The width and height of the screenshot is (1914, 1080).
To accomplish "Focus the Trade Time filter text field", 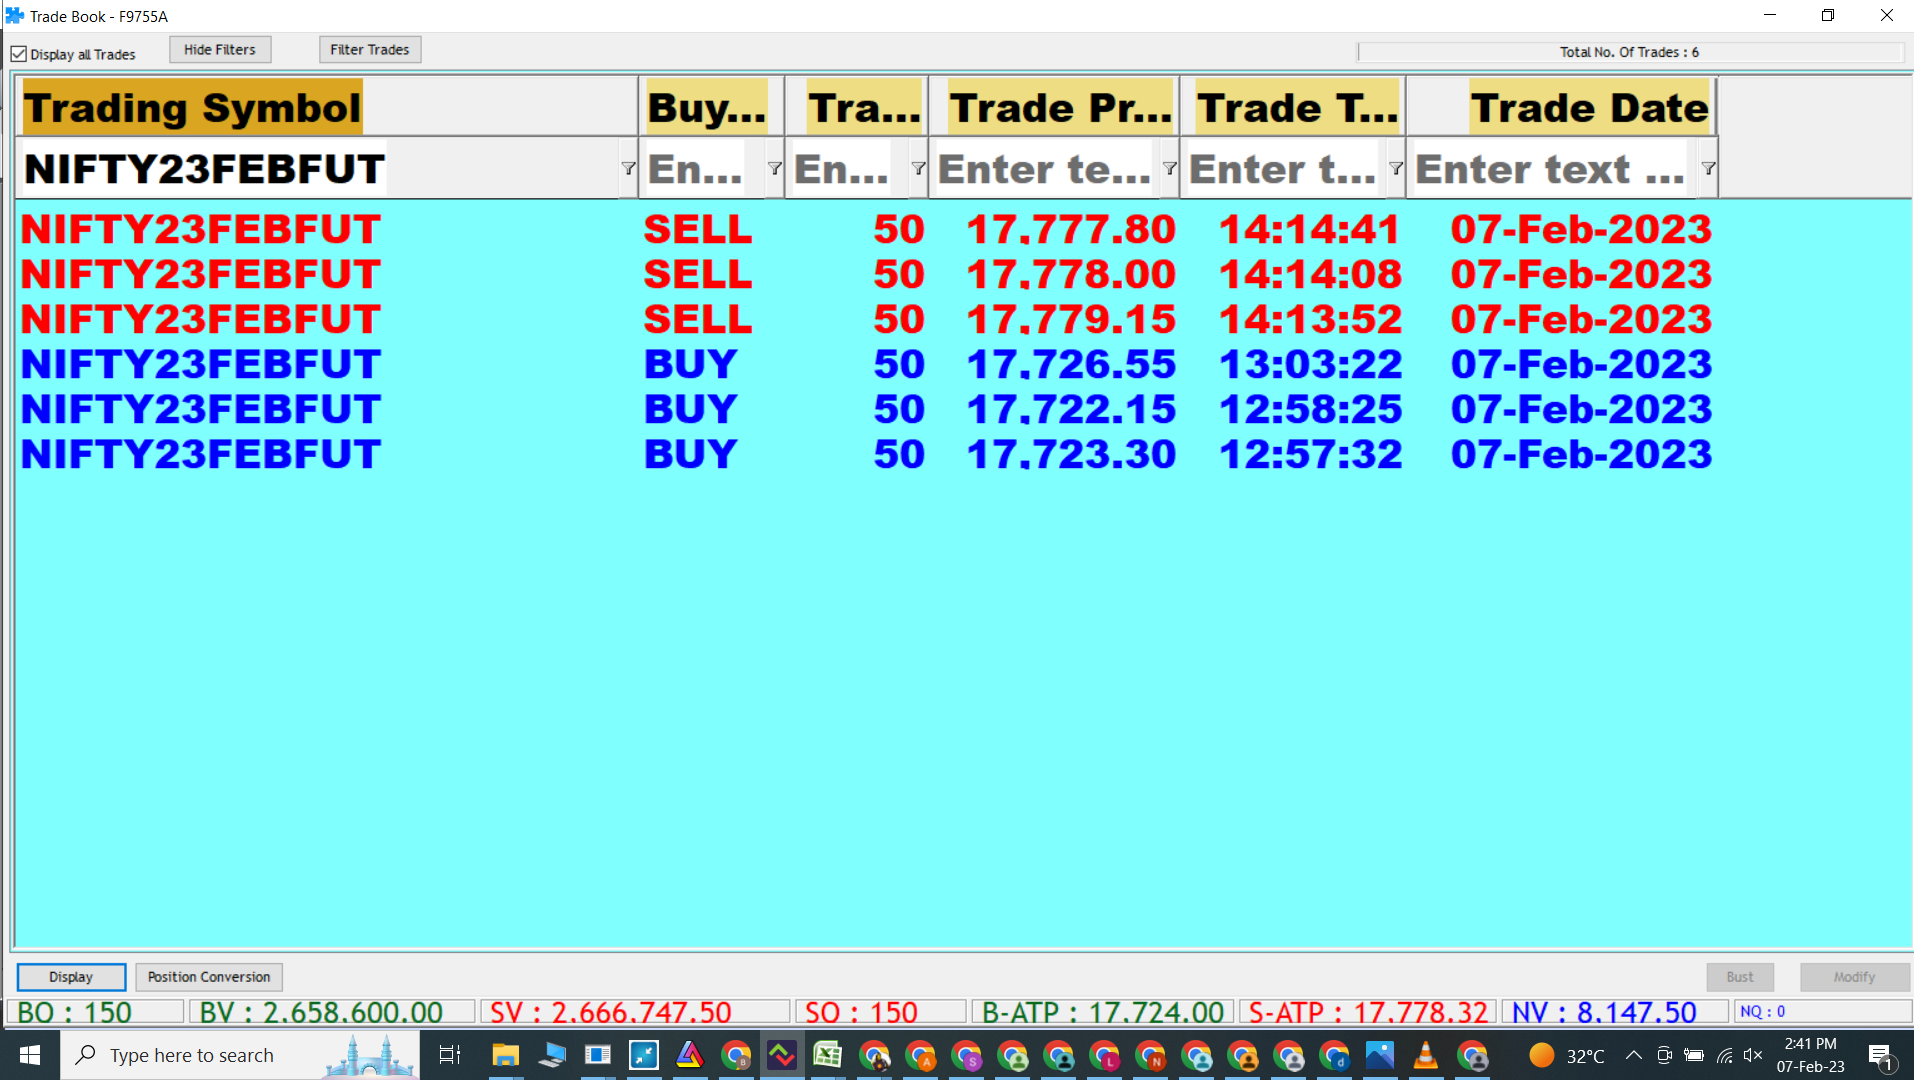I will click(1286, 168).
